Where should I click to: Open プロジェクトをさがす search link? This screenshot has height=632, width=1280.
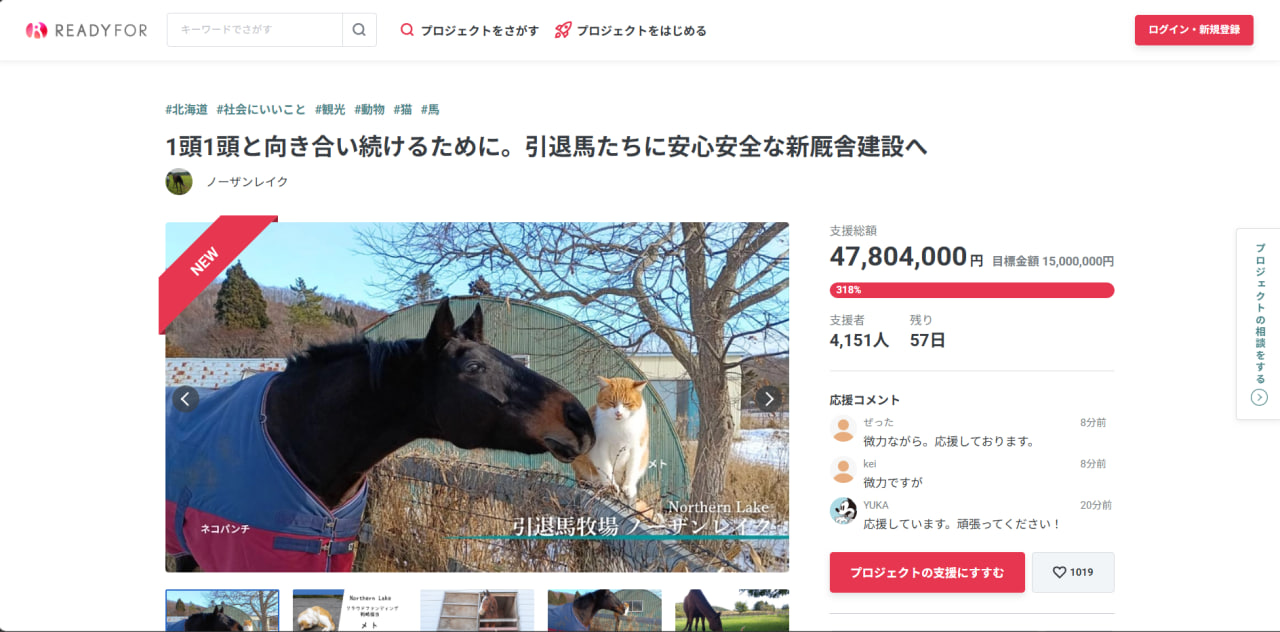click(x=469, y=31)
